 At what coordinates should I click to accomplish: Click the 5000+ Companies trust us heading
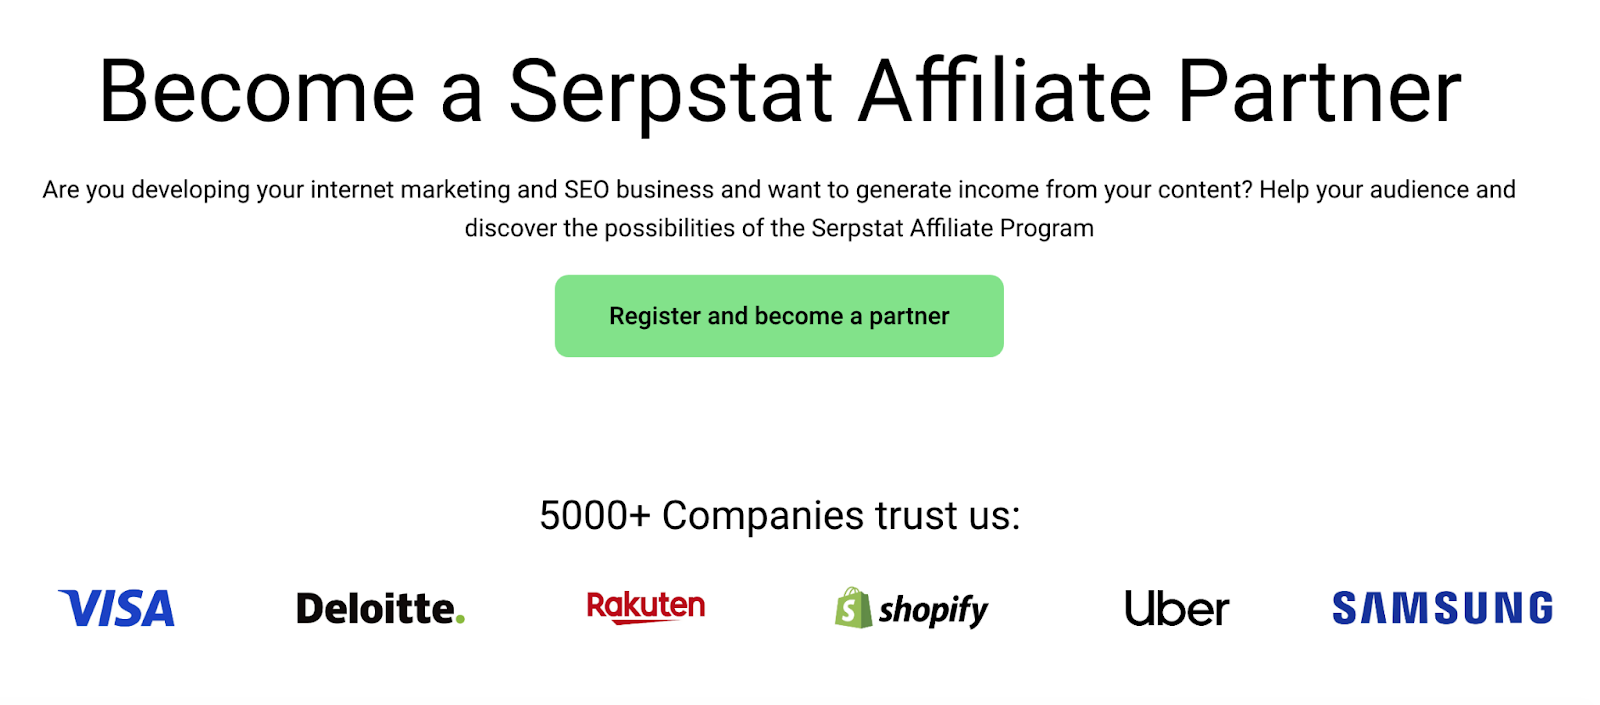point(780,516)
